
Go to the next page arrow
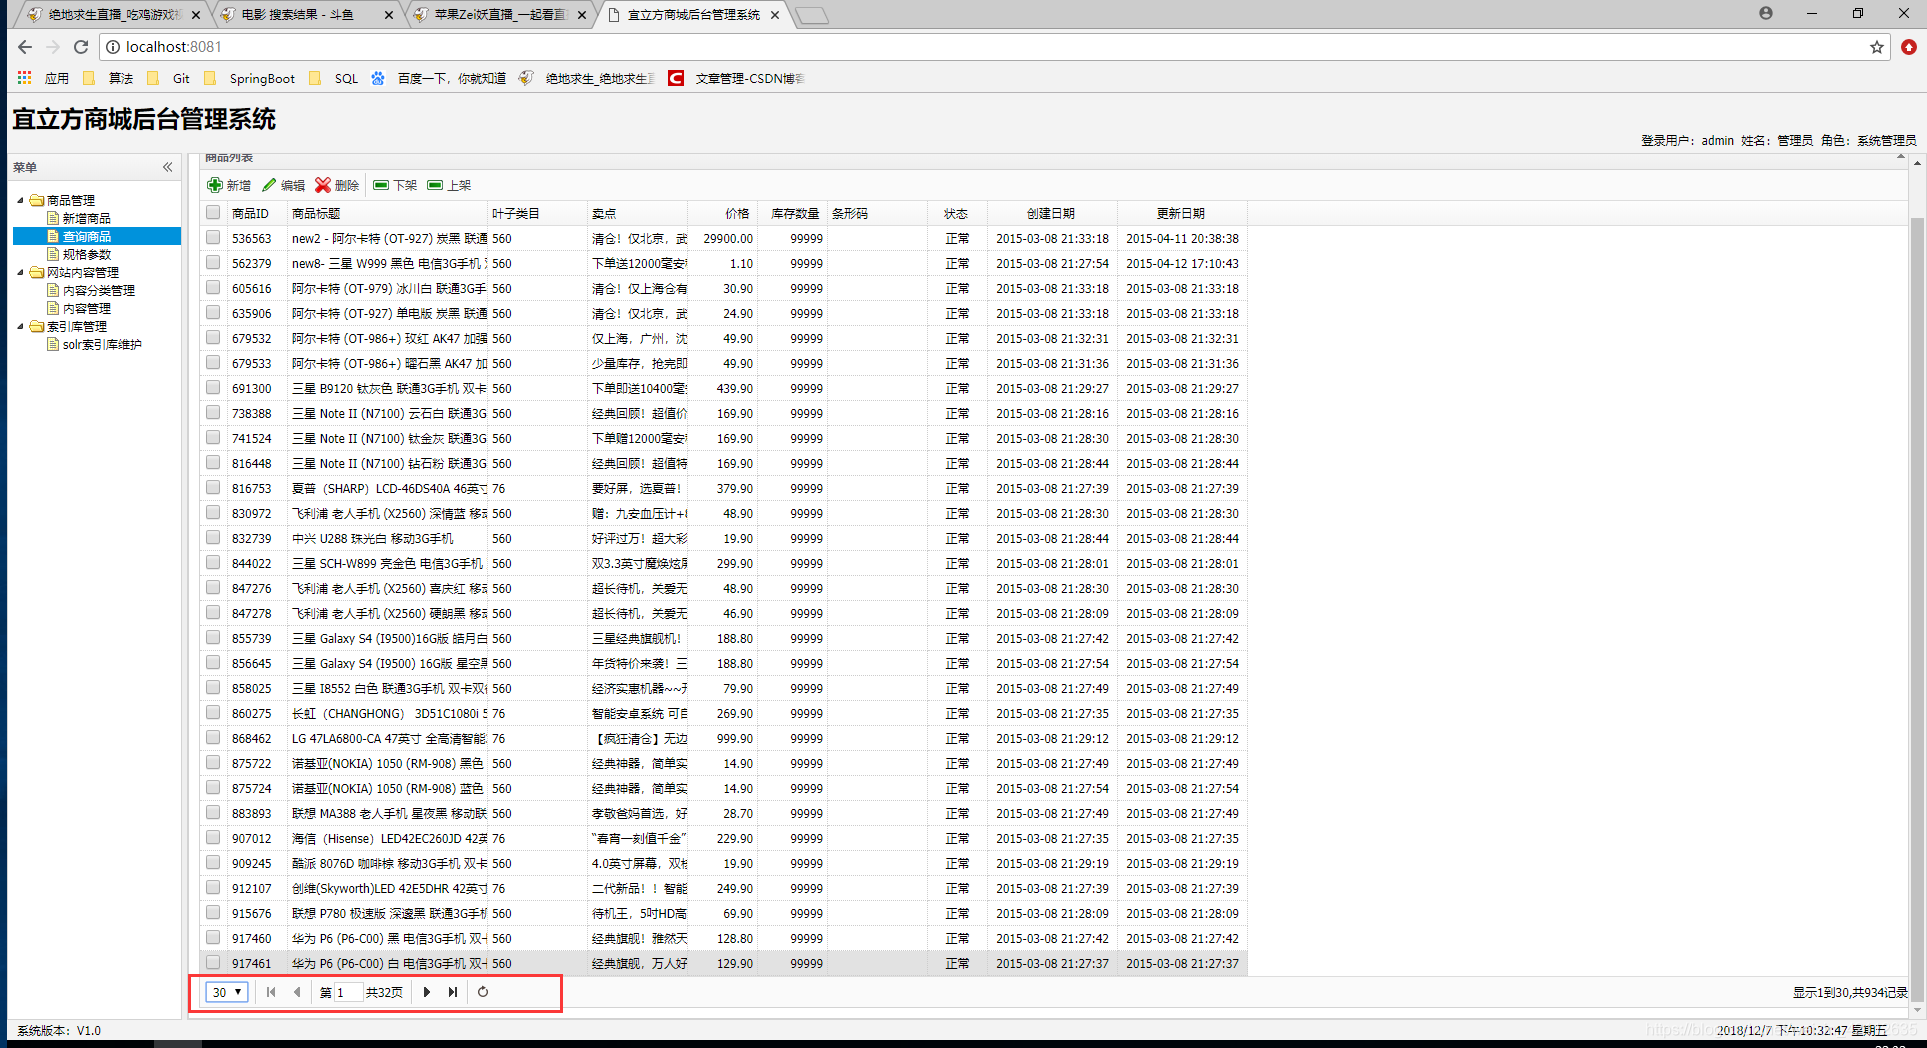tap(427, 992)
